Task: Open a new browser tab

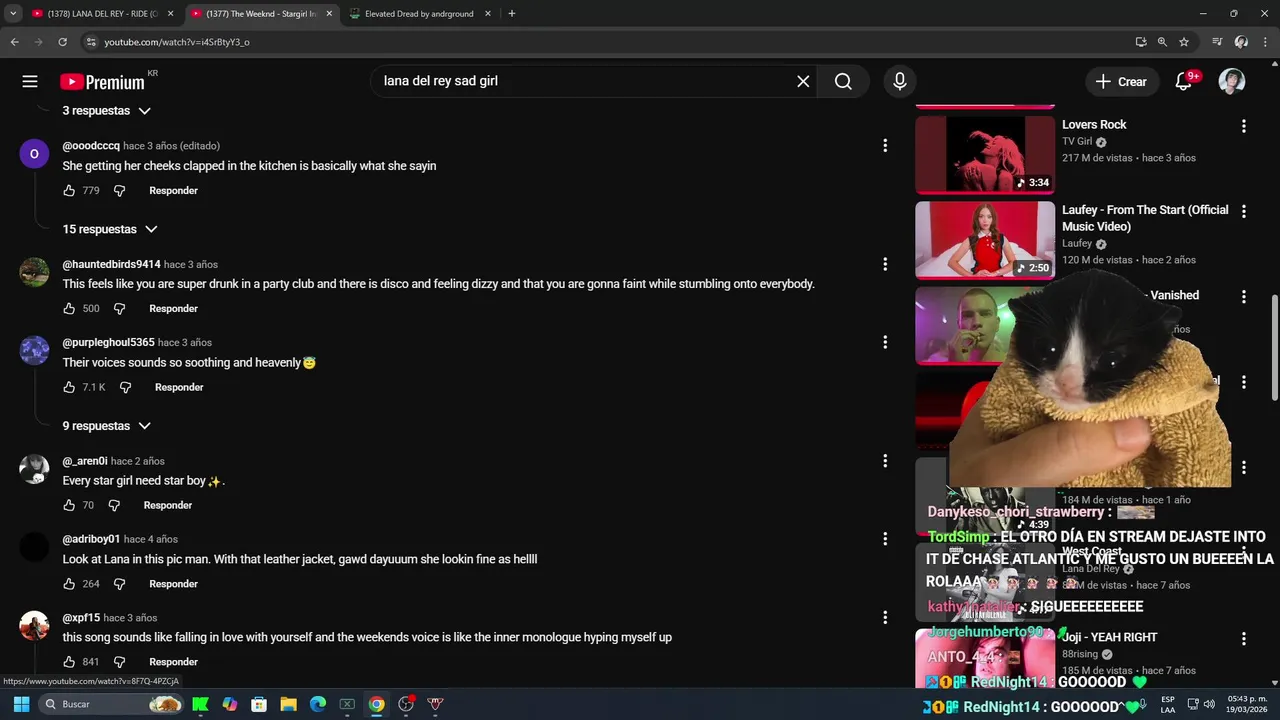Action: click(x=512, y=14)
